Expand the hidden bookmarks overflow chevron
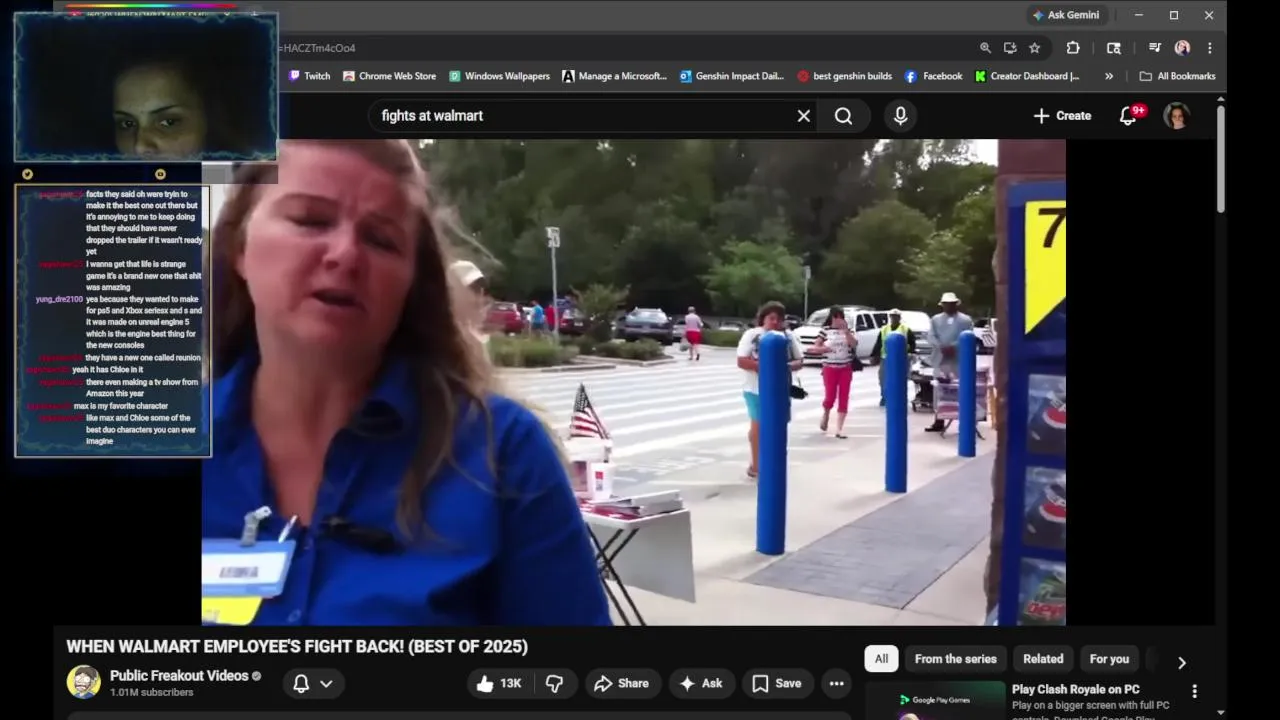This screenshot has width=1280, height=720. tap(1109, 76)
